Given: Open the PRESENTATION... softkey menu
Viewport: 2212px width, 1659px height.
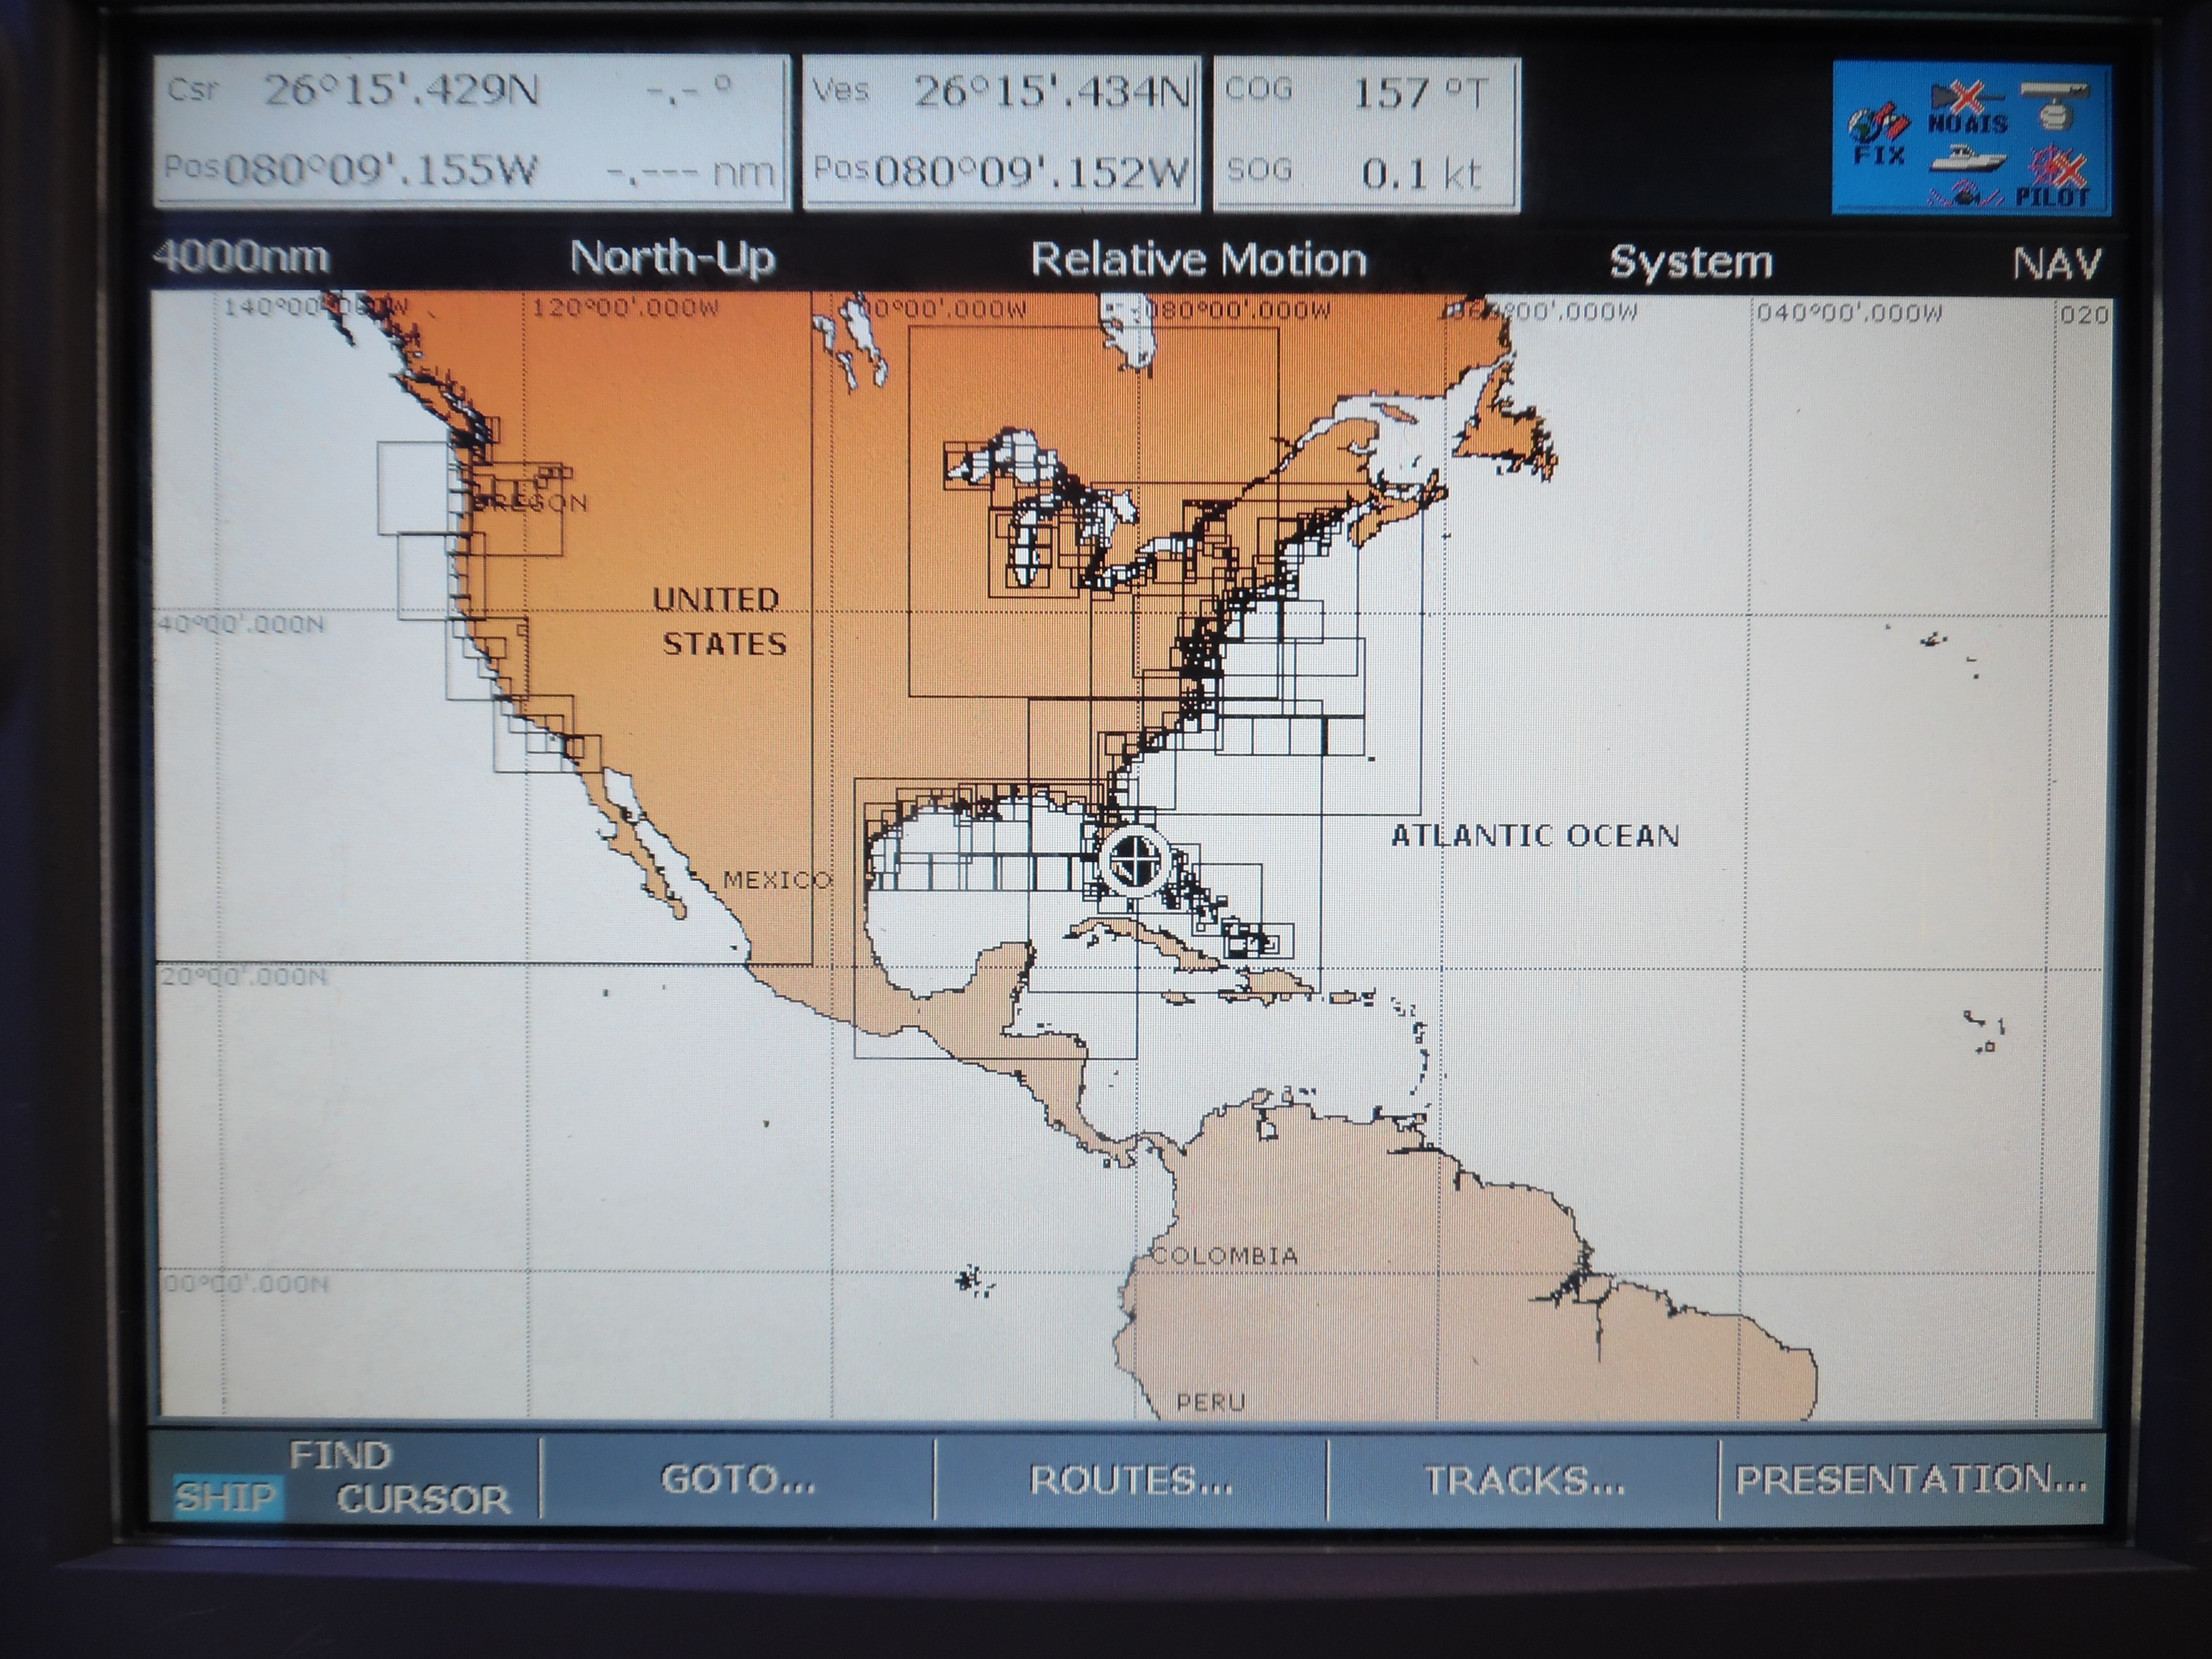Looking at the screenshot, I should click(1911, 1479).
